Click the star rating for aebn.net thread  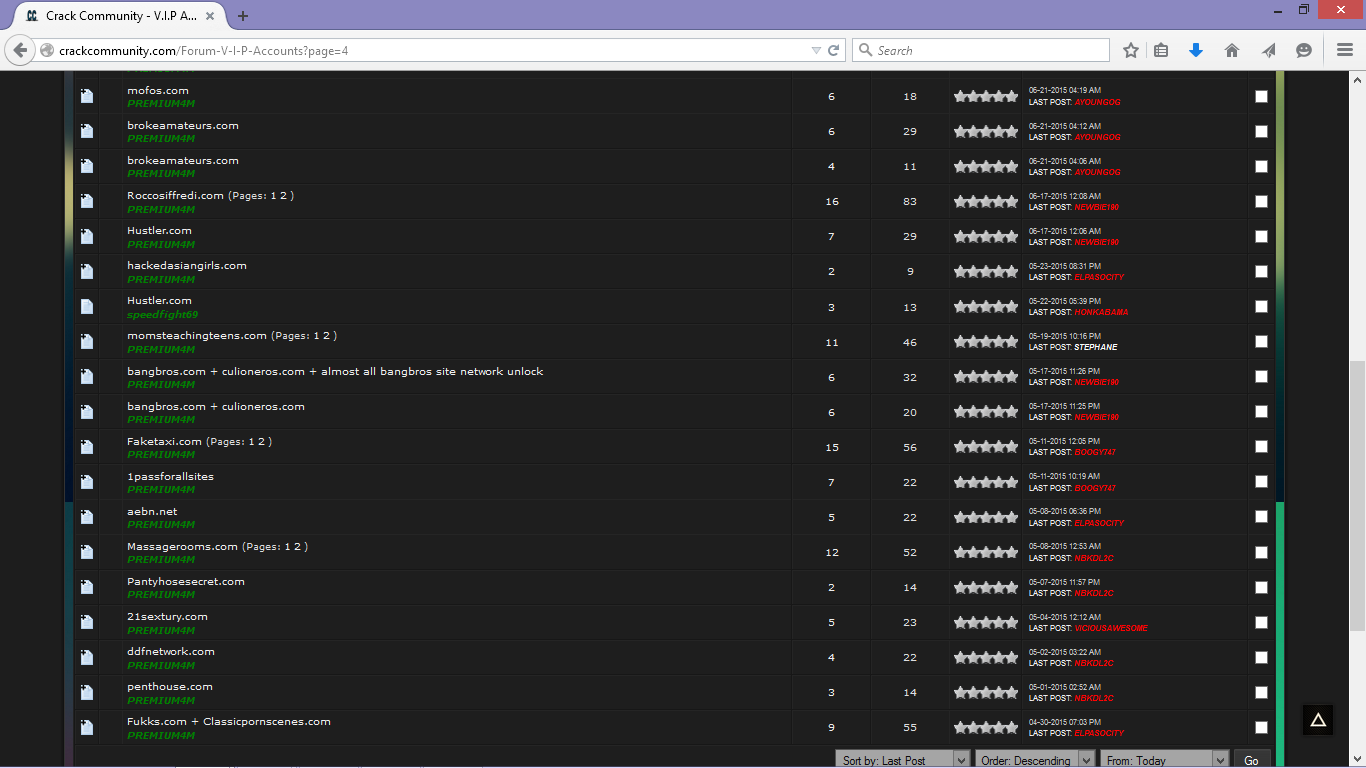[985, 518]
